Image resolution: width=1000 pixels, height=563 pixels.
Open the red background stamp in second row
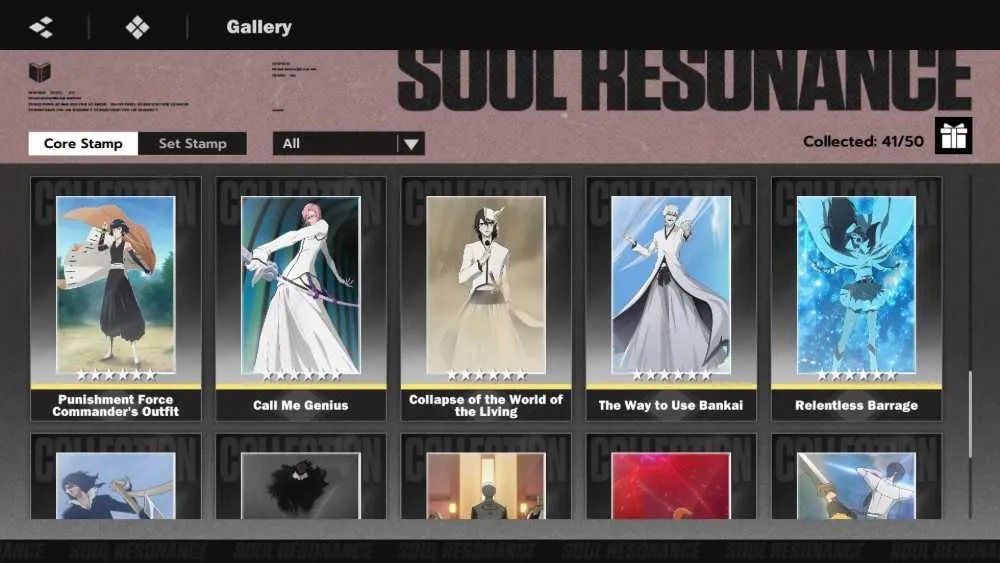[x=671, y=477]
